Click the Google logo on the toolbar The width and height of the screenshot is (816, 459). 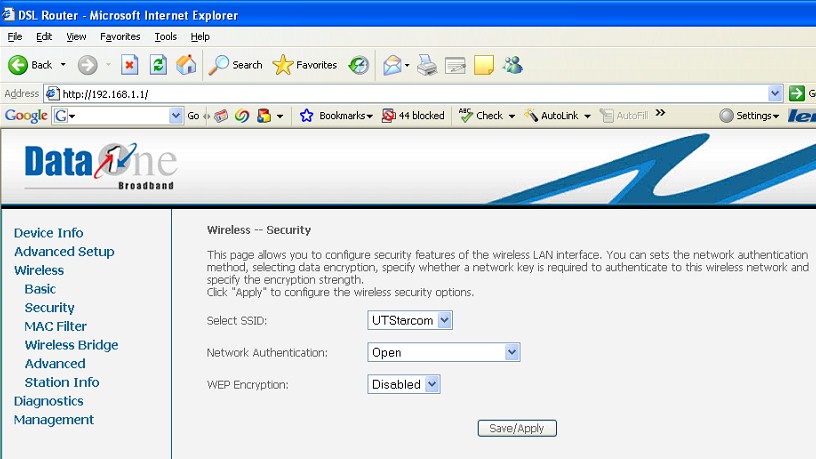click(x=26, y=116)
